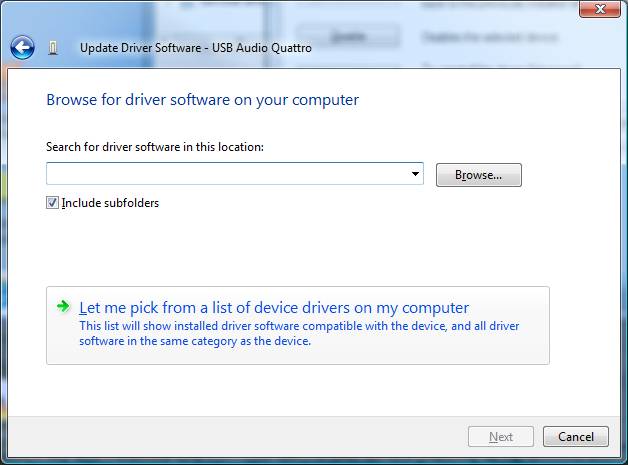
Task: Click the green arrow next to 'Let me pick'
Action: pos(63,307)
